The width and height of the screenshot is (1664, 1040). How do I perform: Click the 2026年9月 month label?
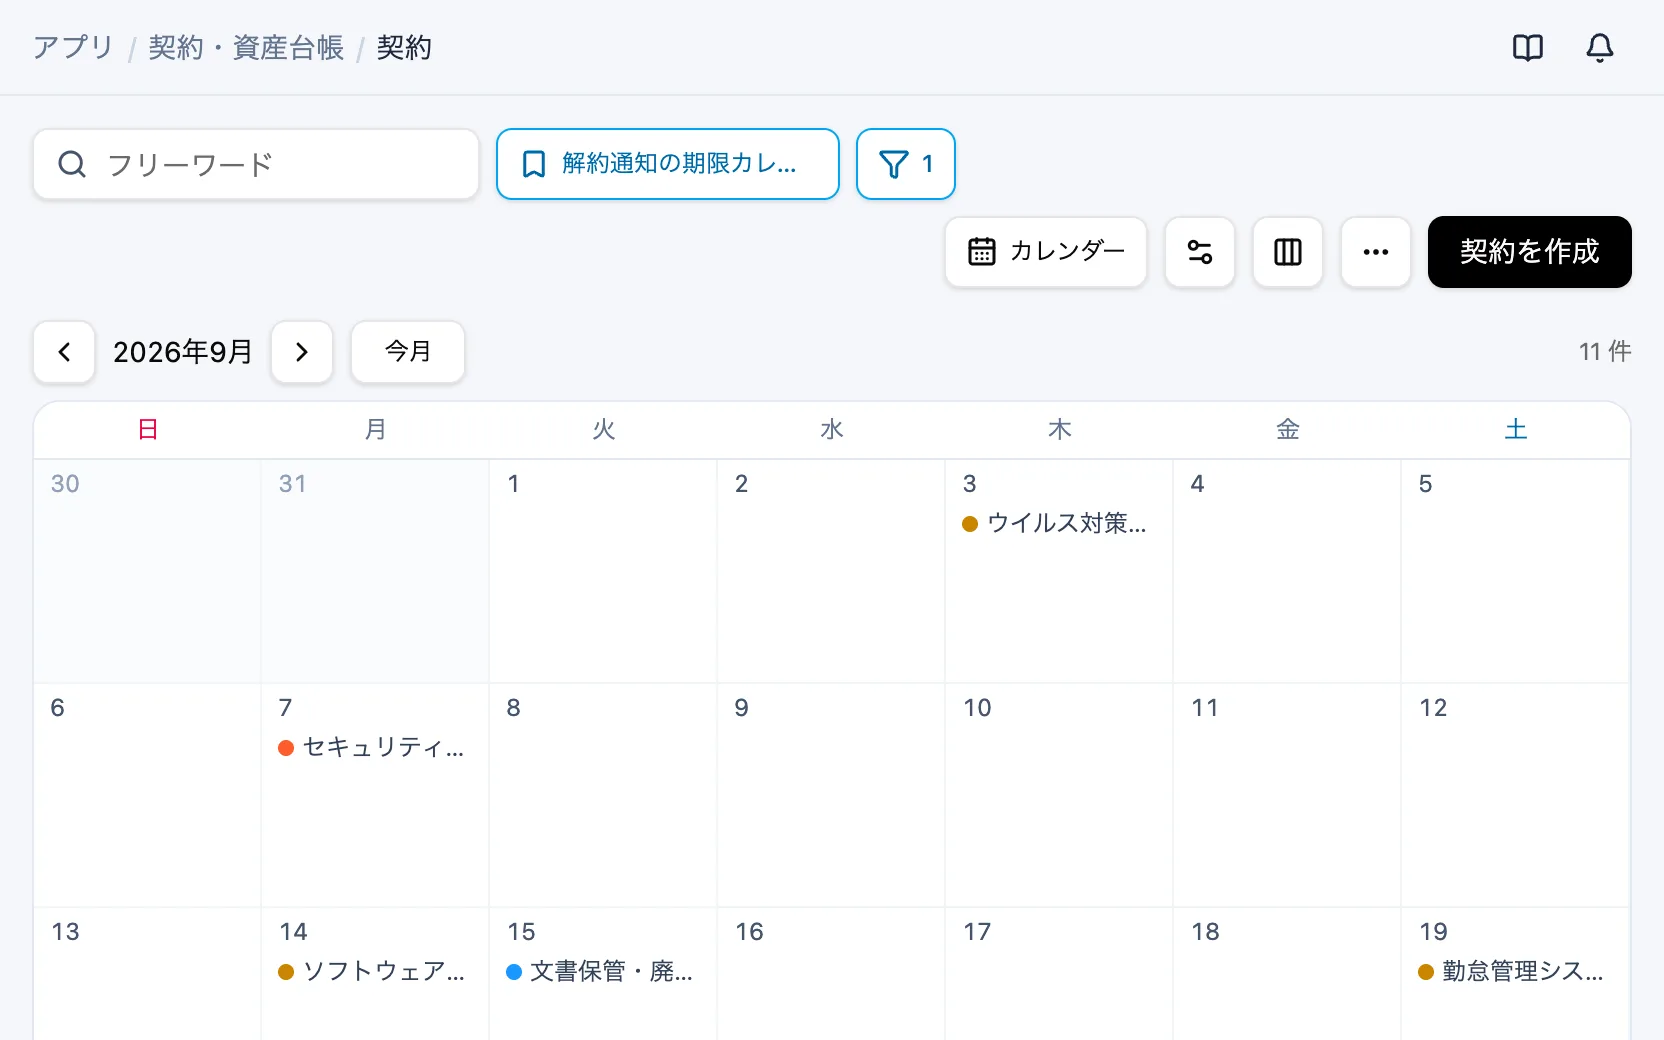(183, 352)
